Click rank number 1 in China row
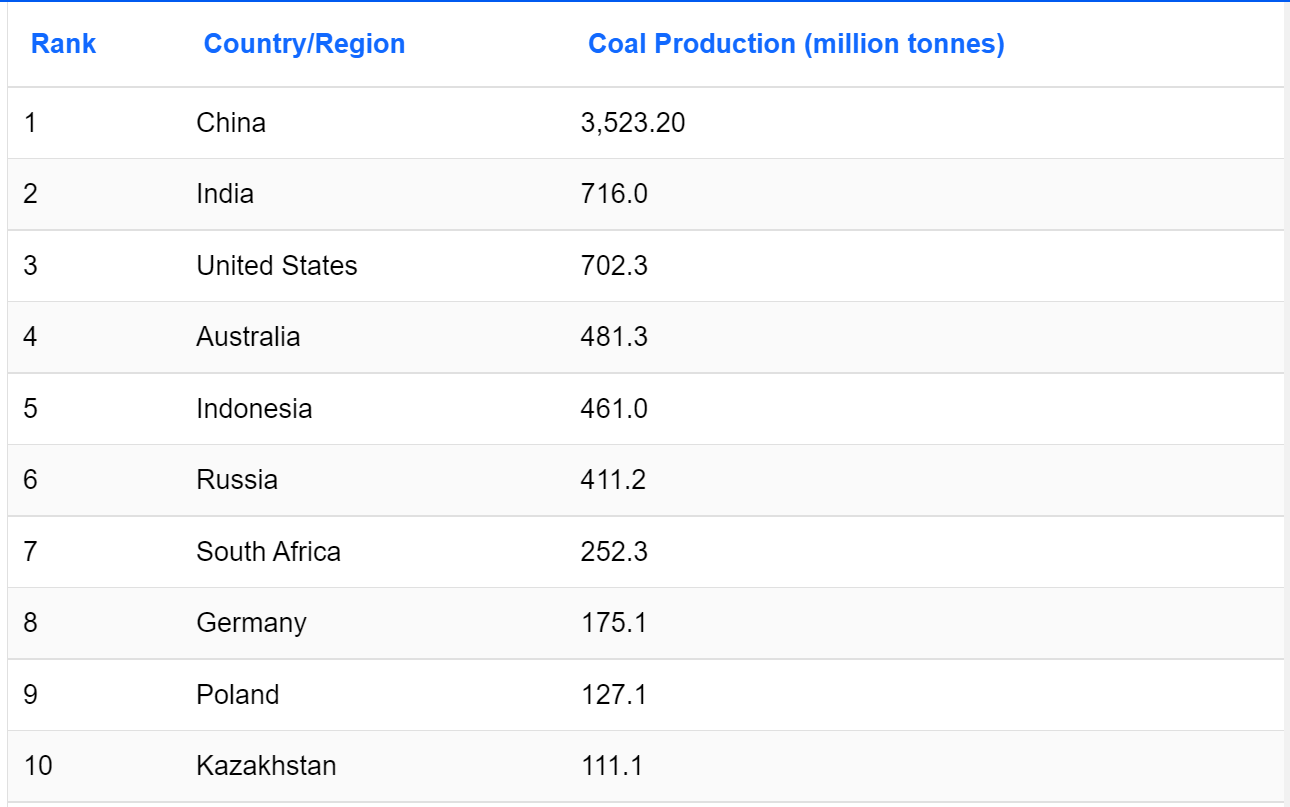This screenshot has height=807, width=1290. tap(30, 123)
